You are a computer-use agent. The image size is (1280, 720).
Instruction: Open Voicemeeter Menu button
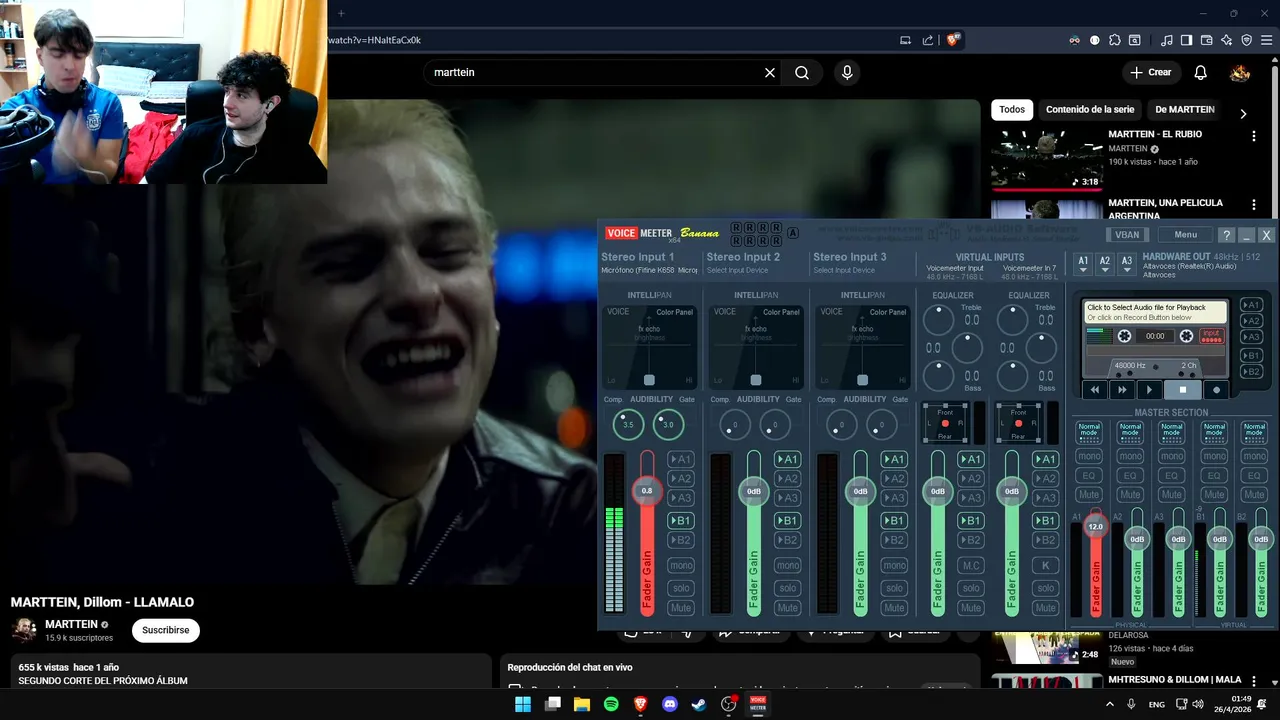coord(1185,235)
